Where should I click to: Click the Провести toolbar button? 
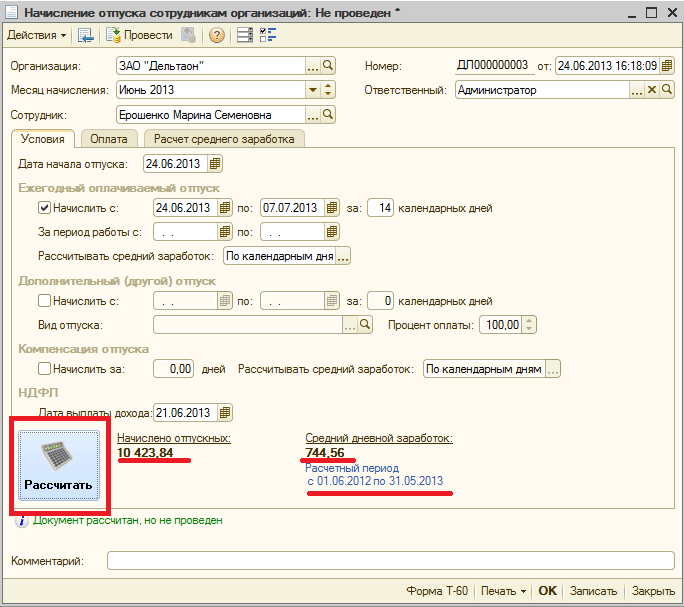pyautogui.click(x=140, y=35)
